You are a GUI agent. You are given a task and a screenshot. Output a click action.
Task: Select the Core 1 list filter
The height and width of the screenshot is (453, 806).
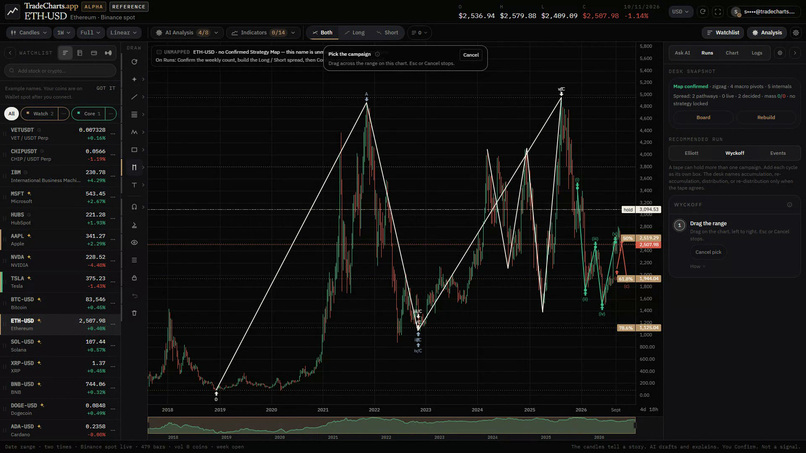click(89, 114)
